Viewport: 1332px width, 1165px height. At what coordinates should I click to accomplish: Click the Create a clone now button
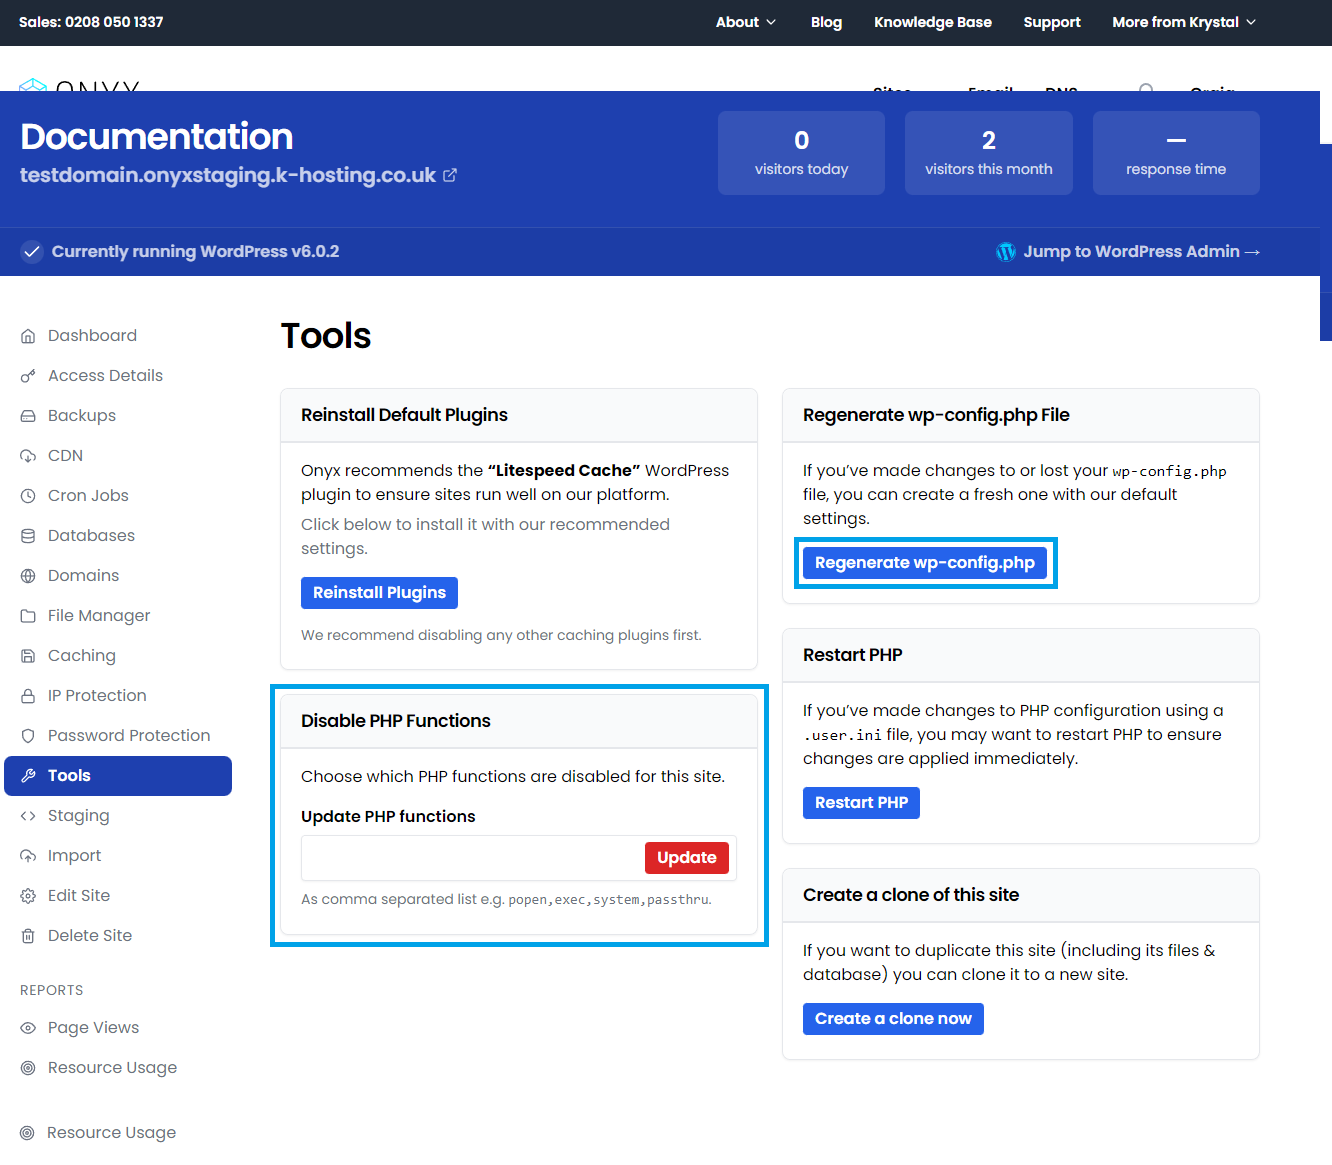click(893, 1019)
